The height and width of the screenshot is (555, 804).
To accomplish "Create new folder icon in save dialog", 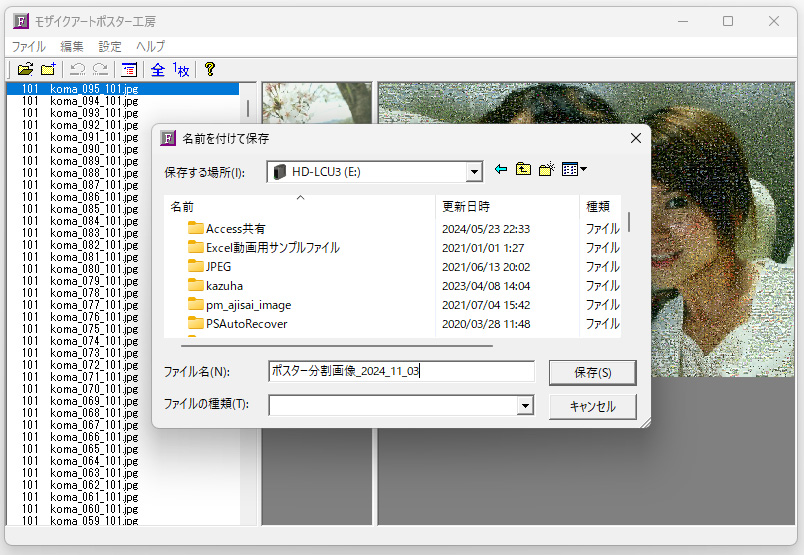I will pos(547,169).
